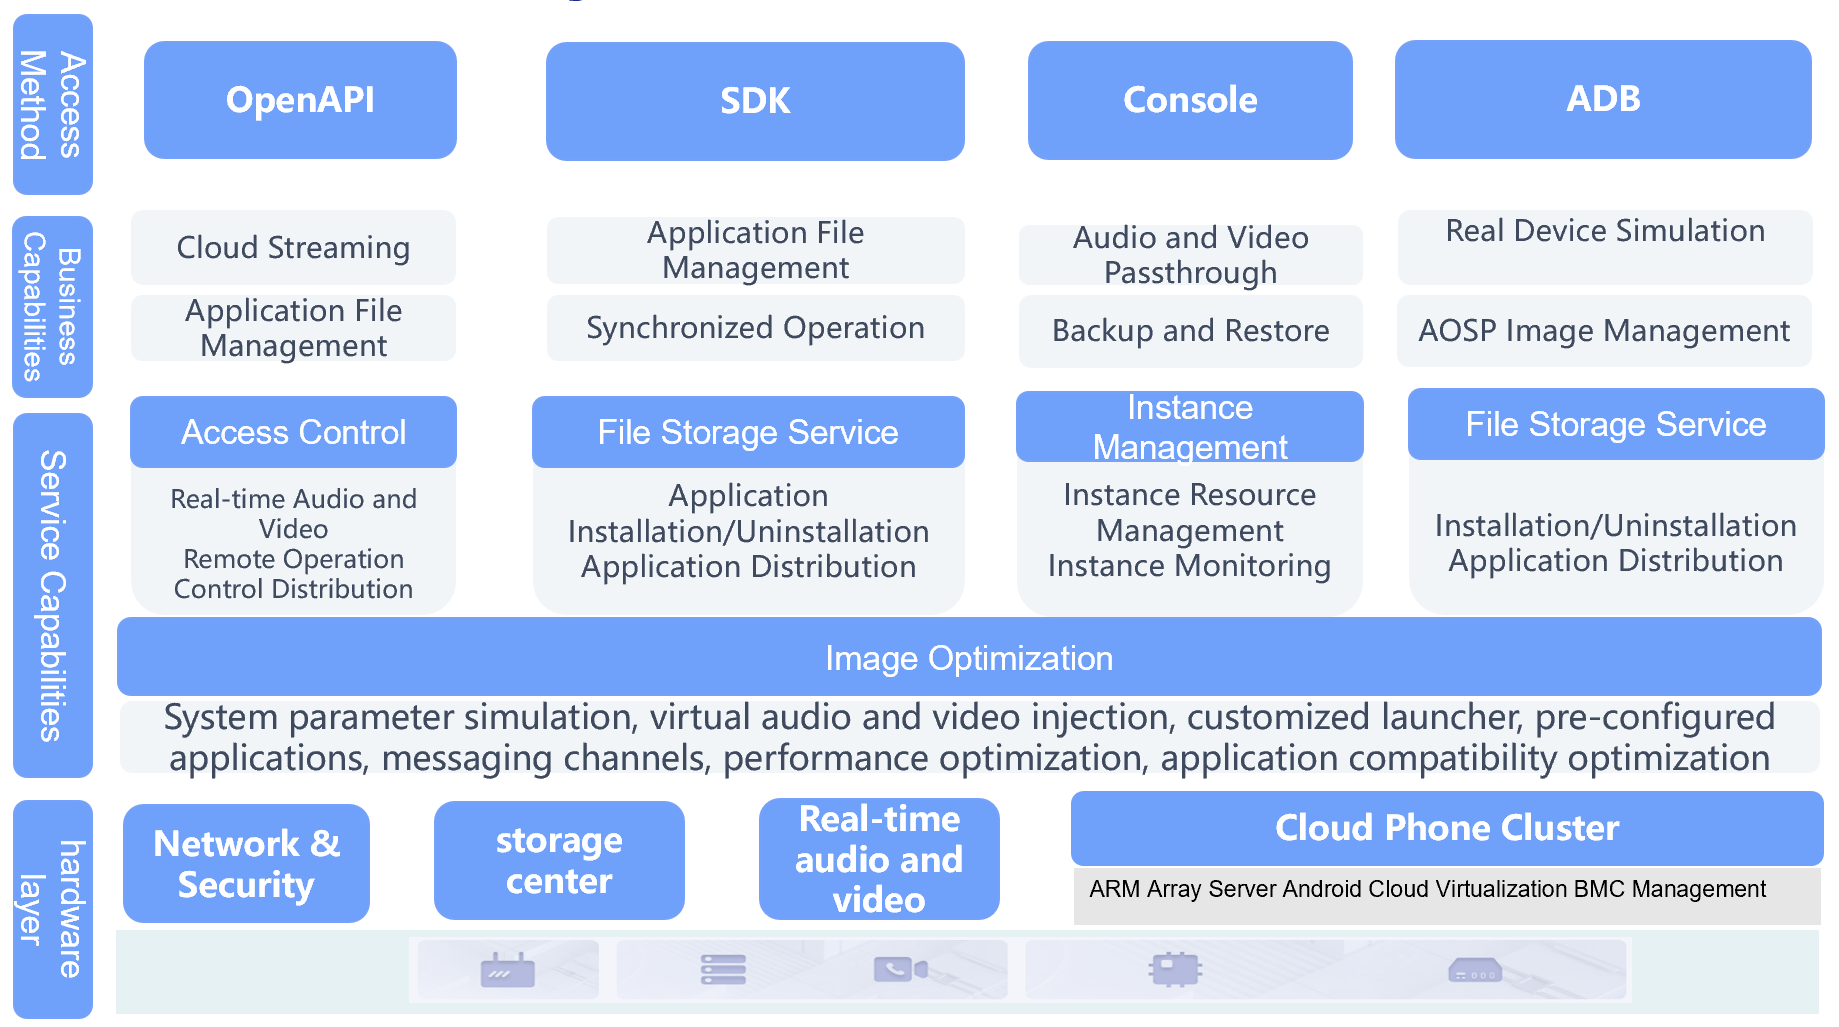Click the video call camera icon
1839x1027 pixels.
pyautogui.click(x=900, y=969)
